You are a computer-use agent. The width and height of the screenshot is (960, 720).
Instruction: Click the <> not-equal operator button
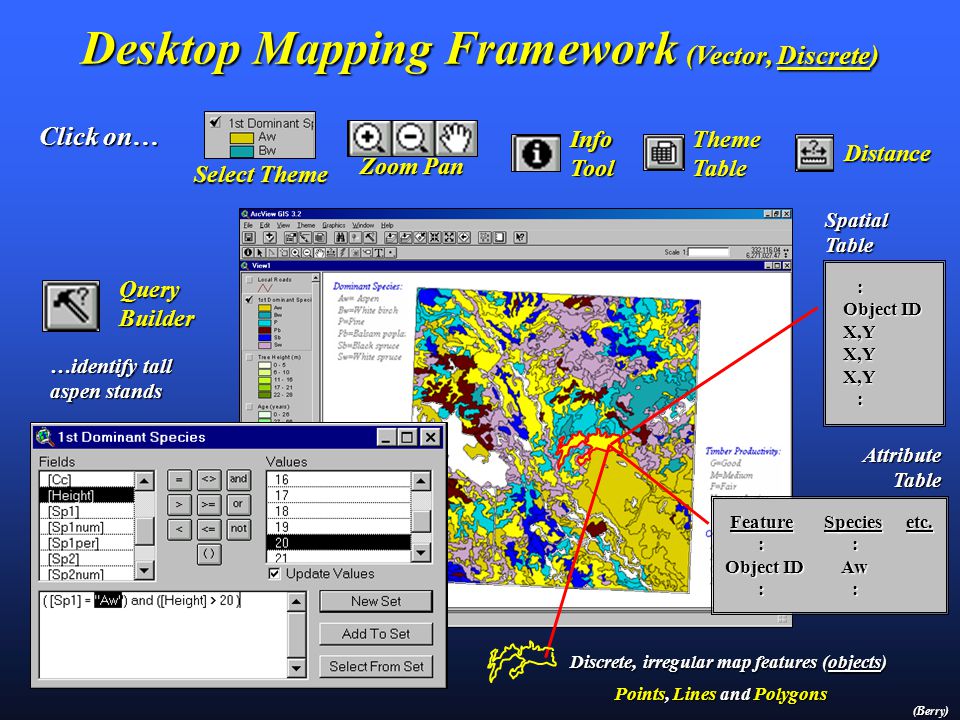click(209, 479)
